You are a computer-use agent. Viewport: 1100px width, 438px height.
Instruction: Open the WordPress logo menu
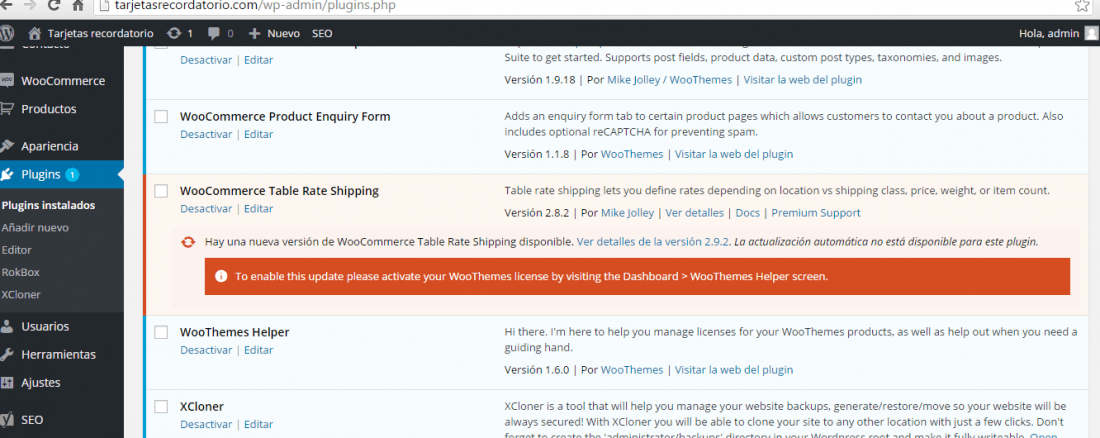coord(7,33)
